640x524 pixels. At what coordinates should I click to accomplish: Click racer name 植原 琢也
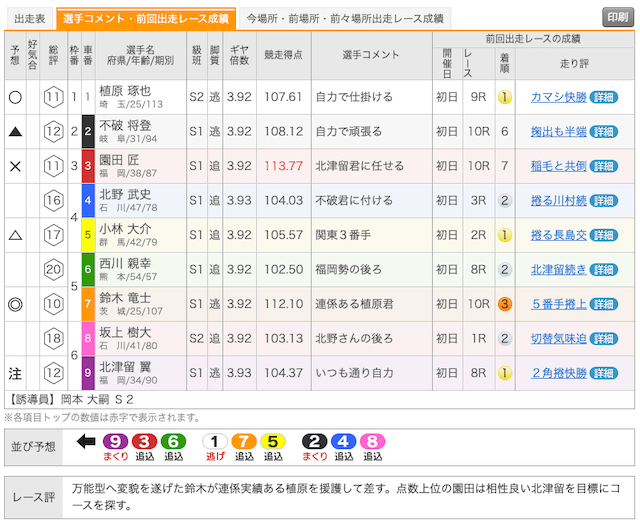coord(126,91)
